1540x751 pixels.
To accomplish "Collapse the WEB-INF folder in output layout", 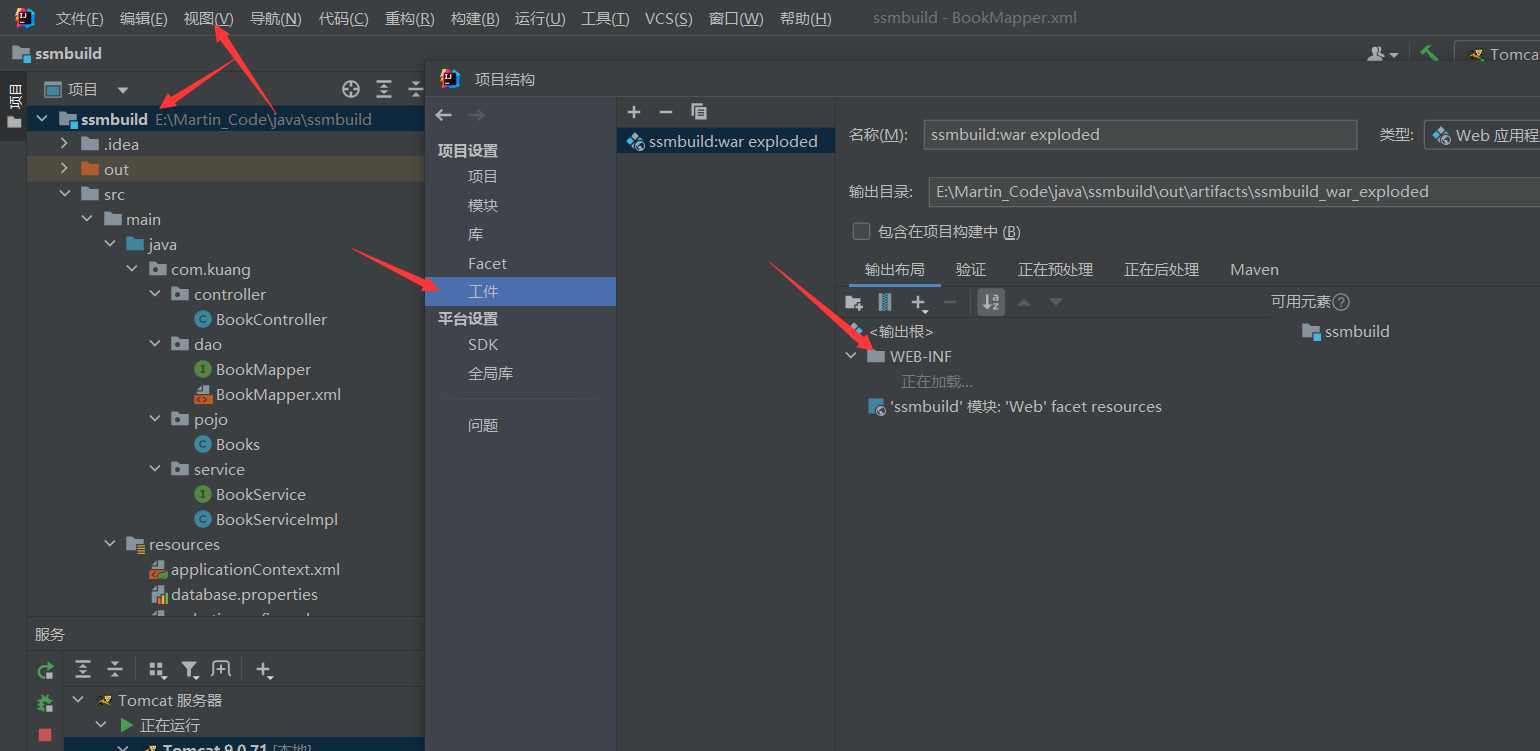I will coord(851,356).
